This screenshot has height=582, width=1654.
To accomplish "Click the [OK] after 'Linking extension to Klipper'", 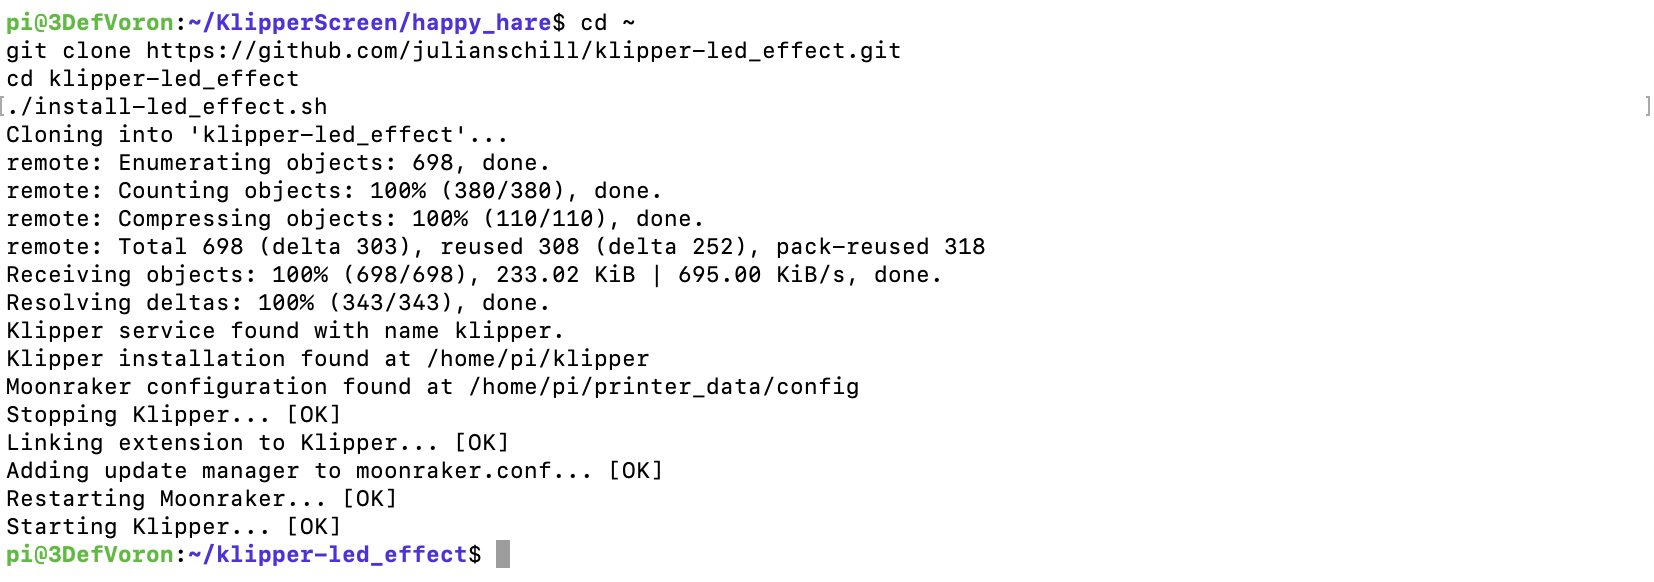I will (482, 443).
